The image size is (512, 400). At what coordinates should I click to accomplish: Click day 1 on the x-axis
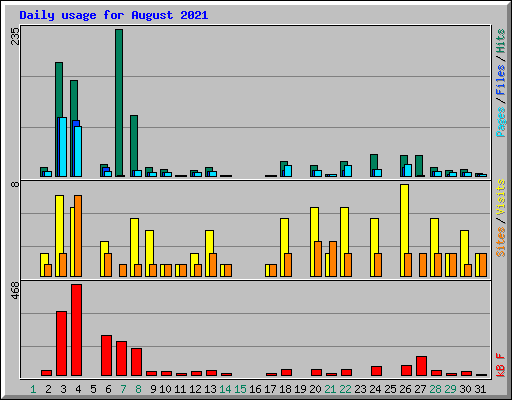tap(33, 389)
